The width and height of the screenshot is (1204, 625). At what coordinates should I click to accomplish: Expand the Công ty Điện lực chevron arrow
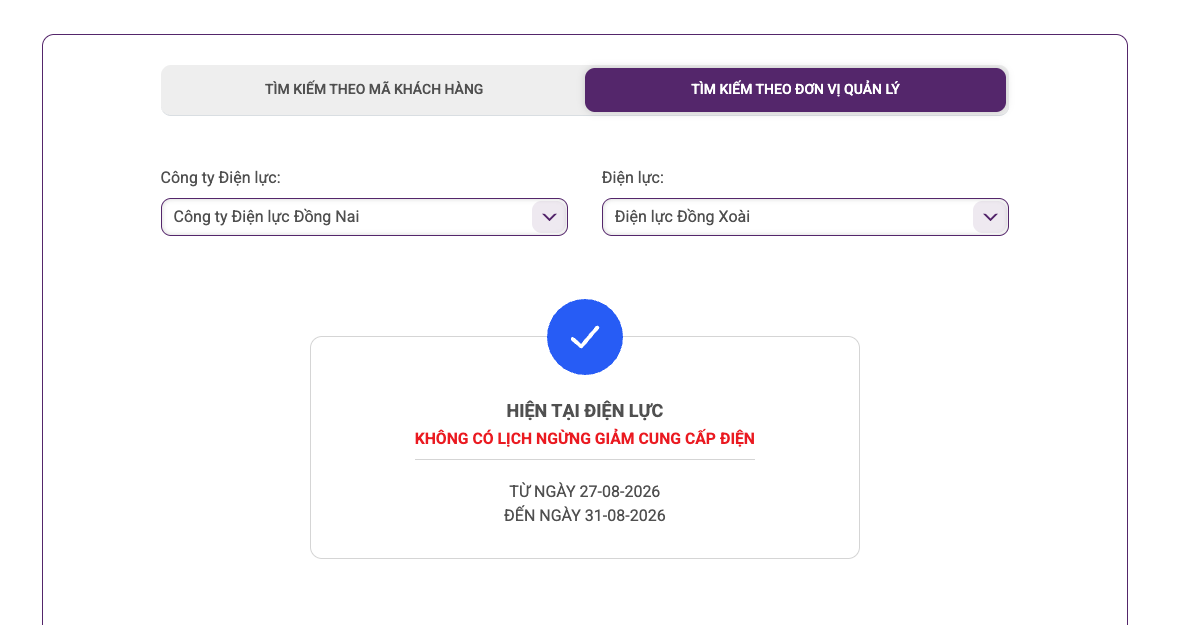[x=549, y=217]
